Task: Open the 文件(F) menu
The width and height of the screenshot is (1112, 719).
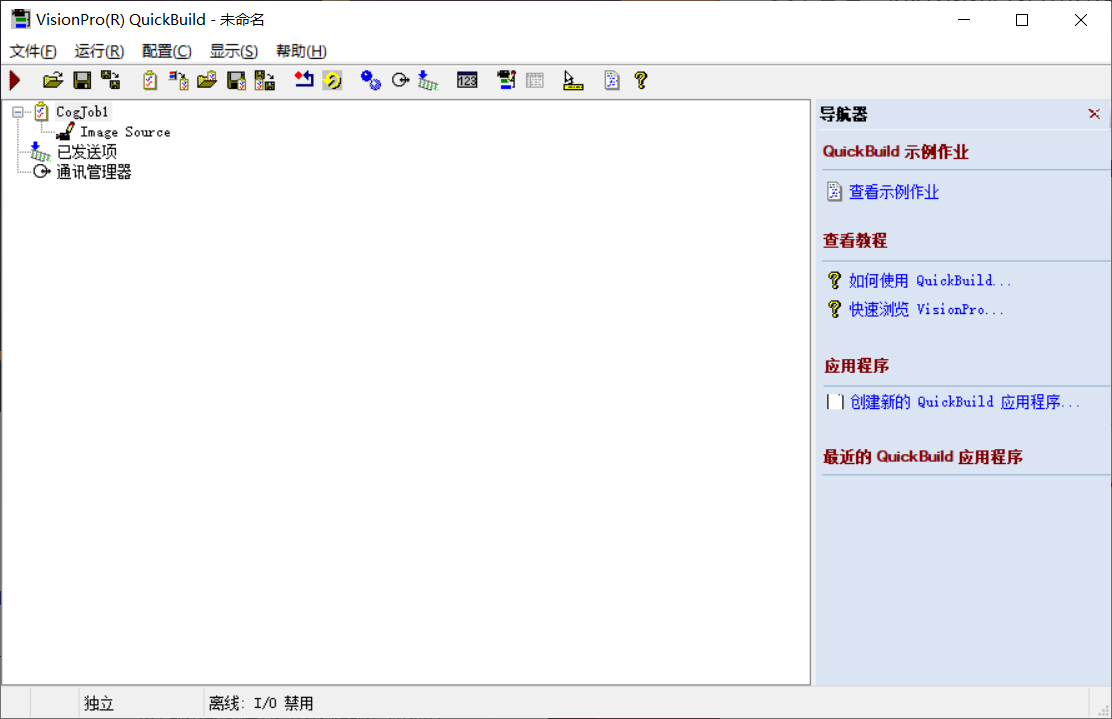Action: pyautogui.click(x=33, y=51)
